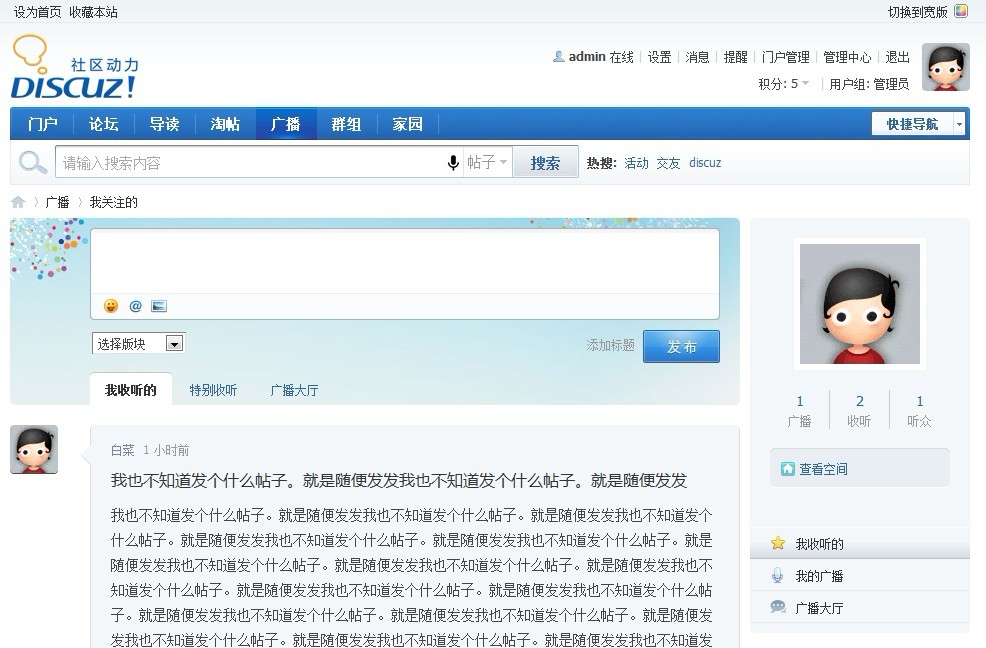The height and width of the screenshot is (648, 986).
Task: Click the insert image icon
Action: (x=159, y=306)
